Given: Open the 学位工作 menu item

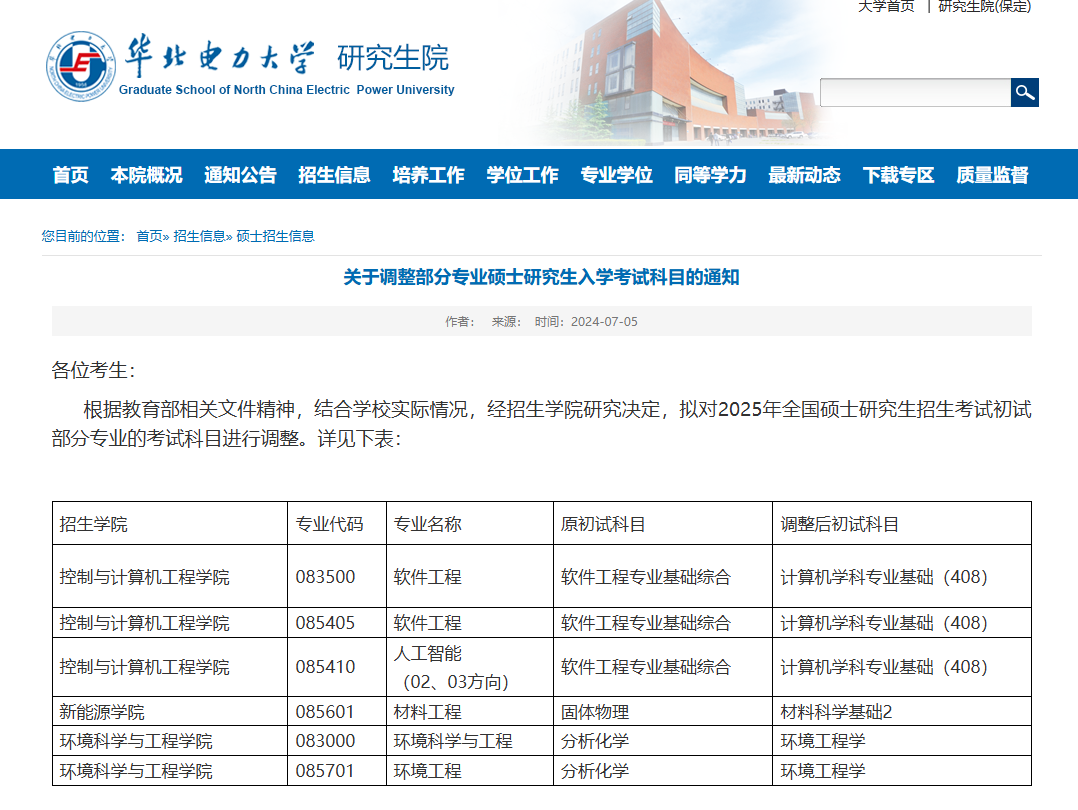Looking at the screenshot, I should coord(522,175).
